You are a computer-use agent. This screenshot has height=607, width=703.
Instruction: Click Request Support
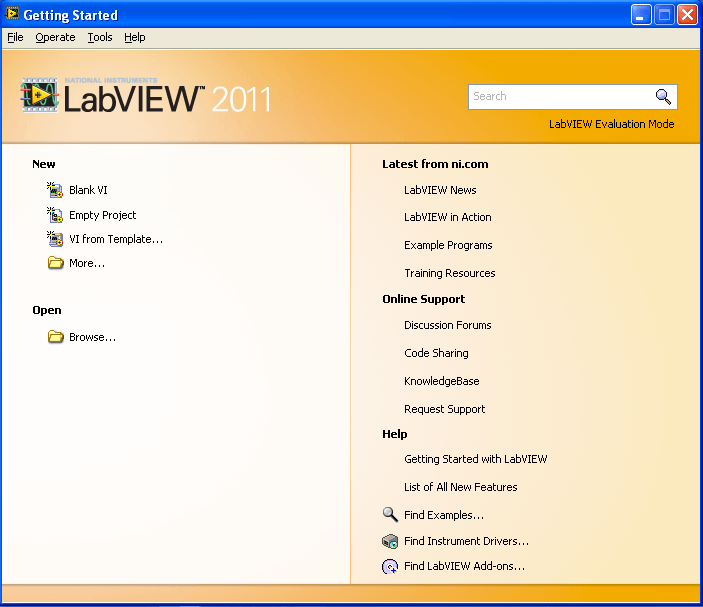[444, 409]
